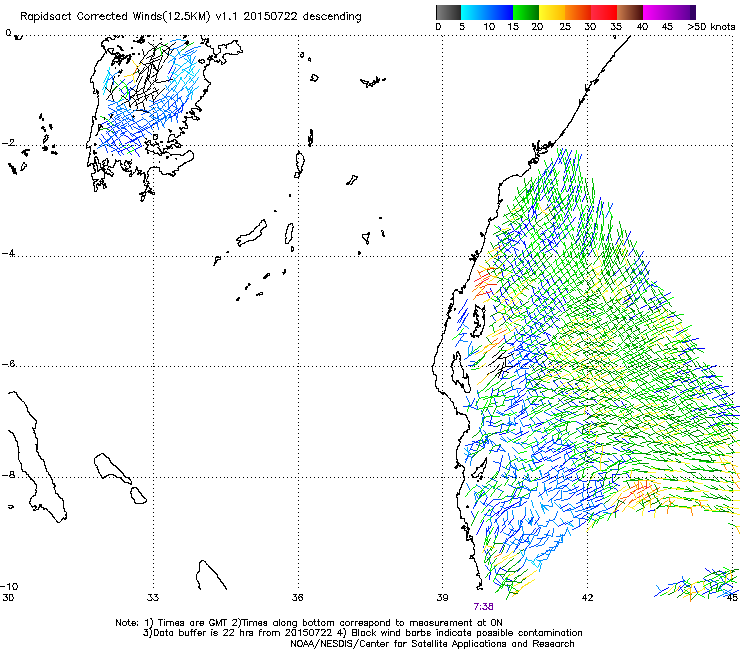Click longitude label 39 on bottom axis

[442, 597]
